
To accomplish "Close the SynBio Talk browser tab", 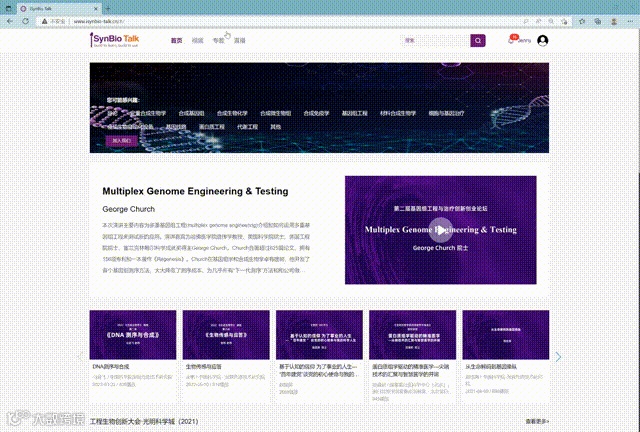I will (x=96, y=8).
